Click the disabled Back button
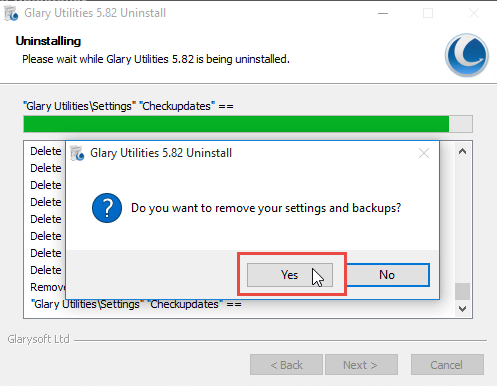The image size is (497, 386). [286, 365]
